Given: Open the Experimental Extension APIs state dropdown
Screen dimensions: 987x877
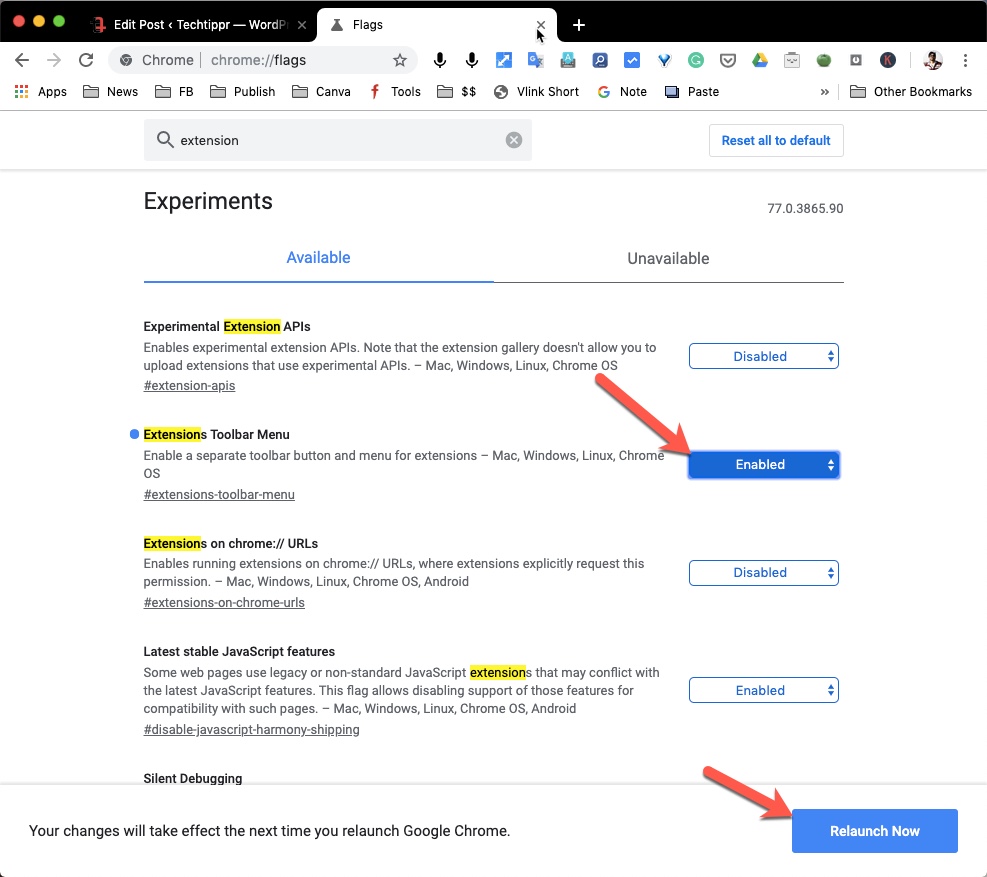Looking at the screenshot, I should [764, 356].
